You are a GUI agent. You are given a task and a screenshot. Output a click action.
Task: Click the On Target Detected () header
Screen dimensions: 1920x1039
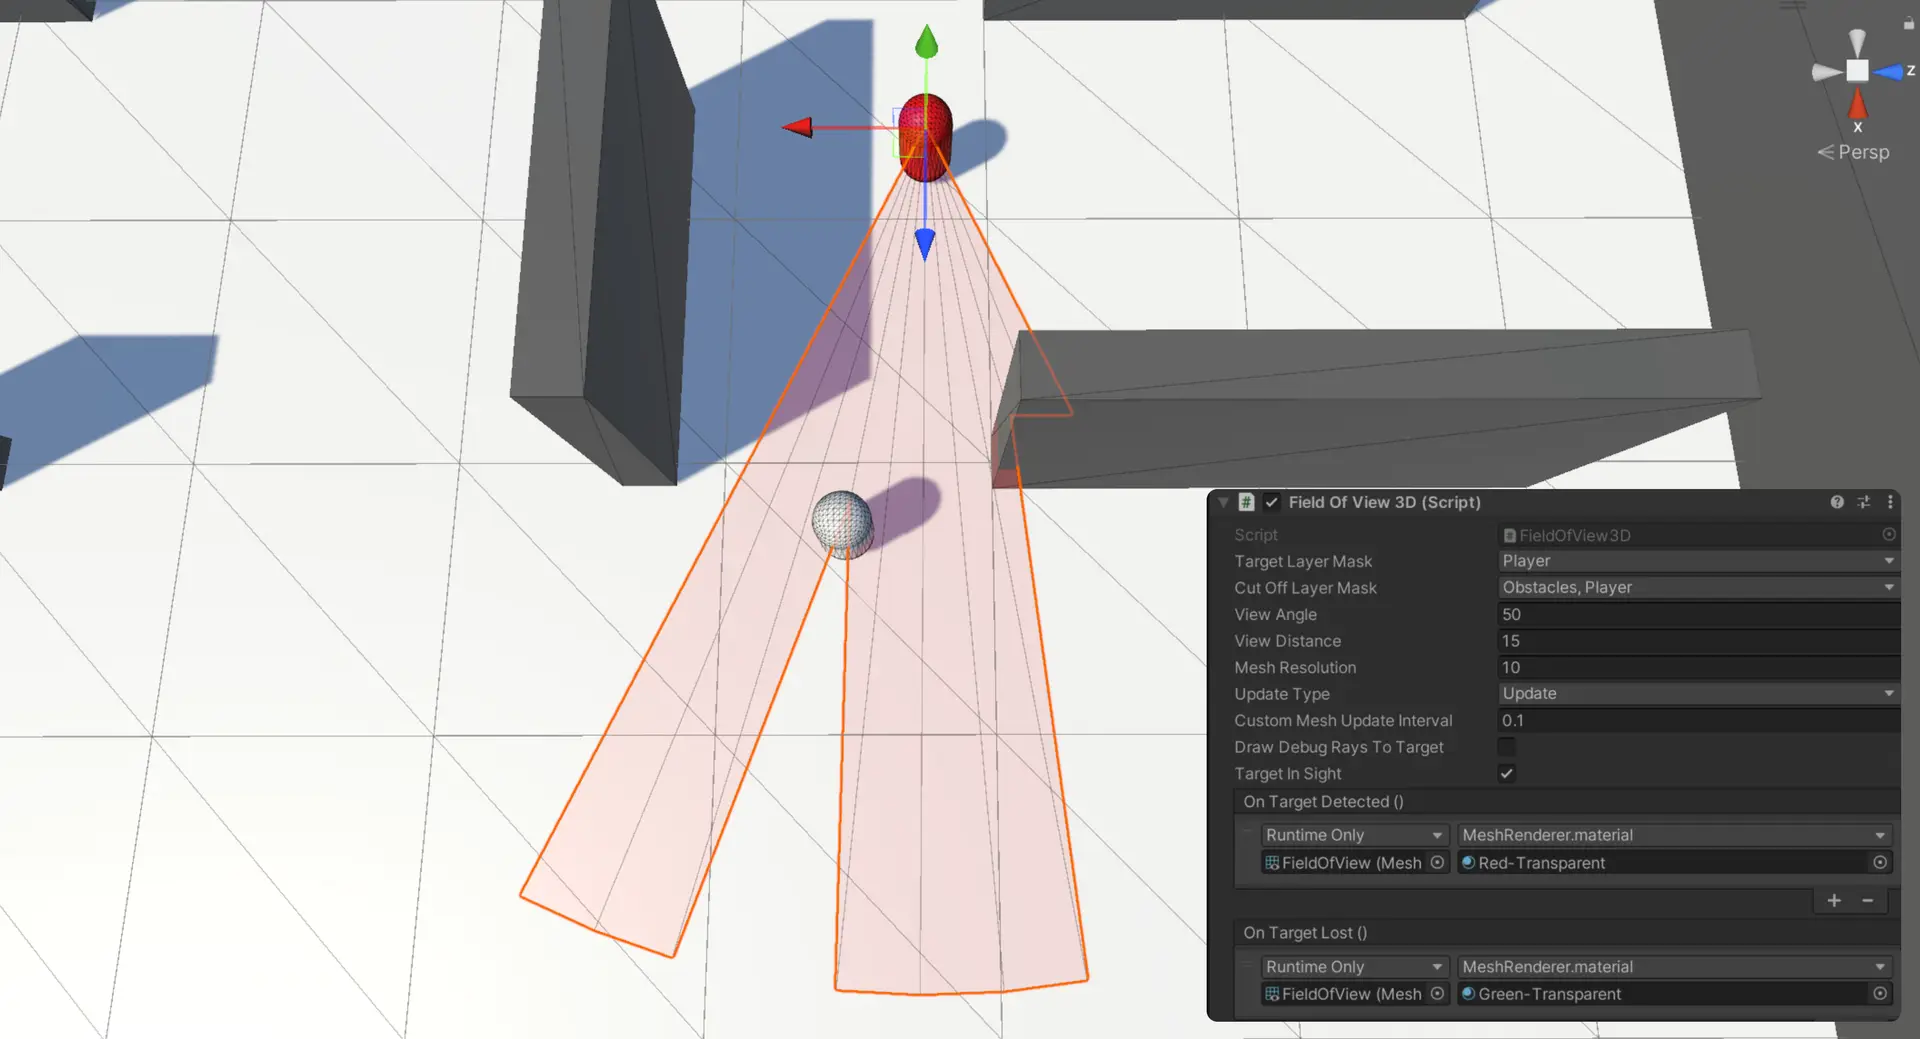[x=1323, y=801]
